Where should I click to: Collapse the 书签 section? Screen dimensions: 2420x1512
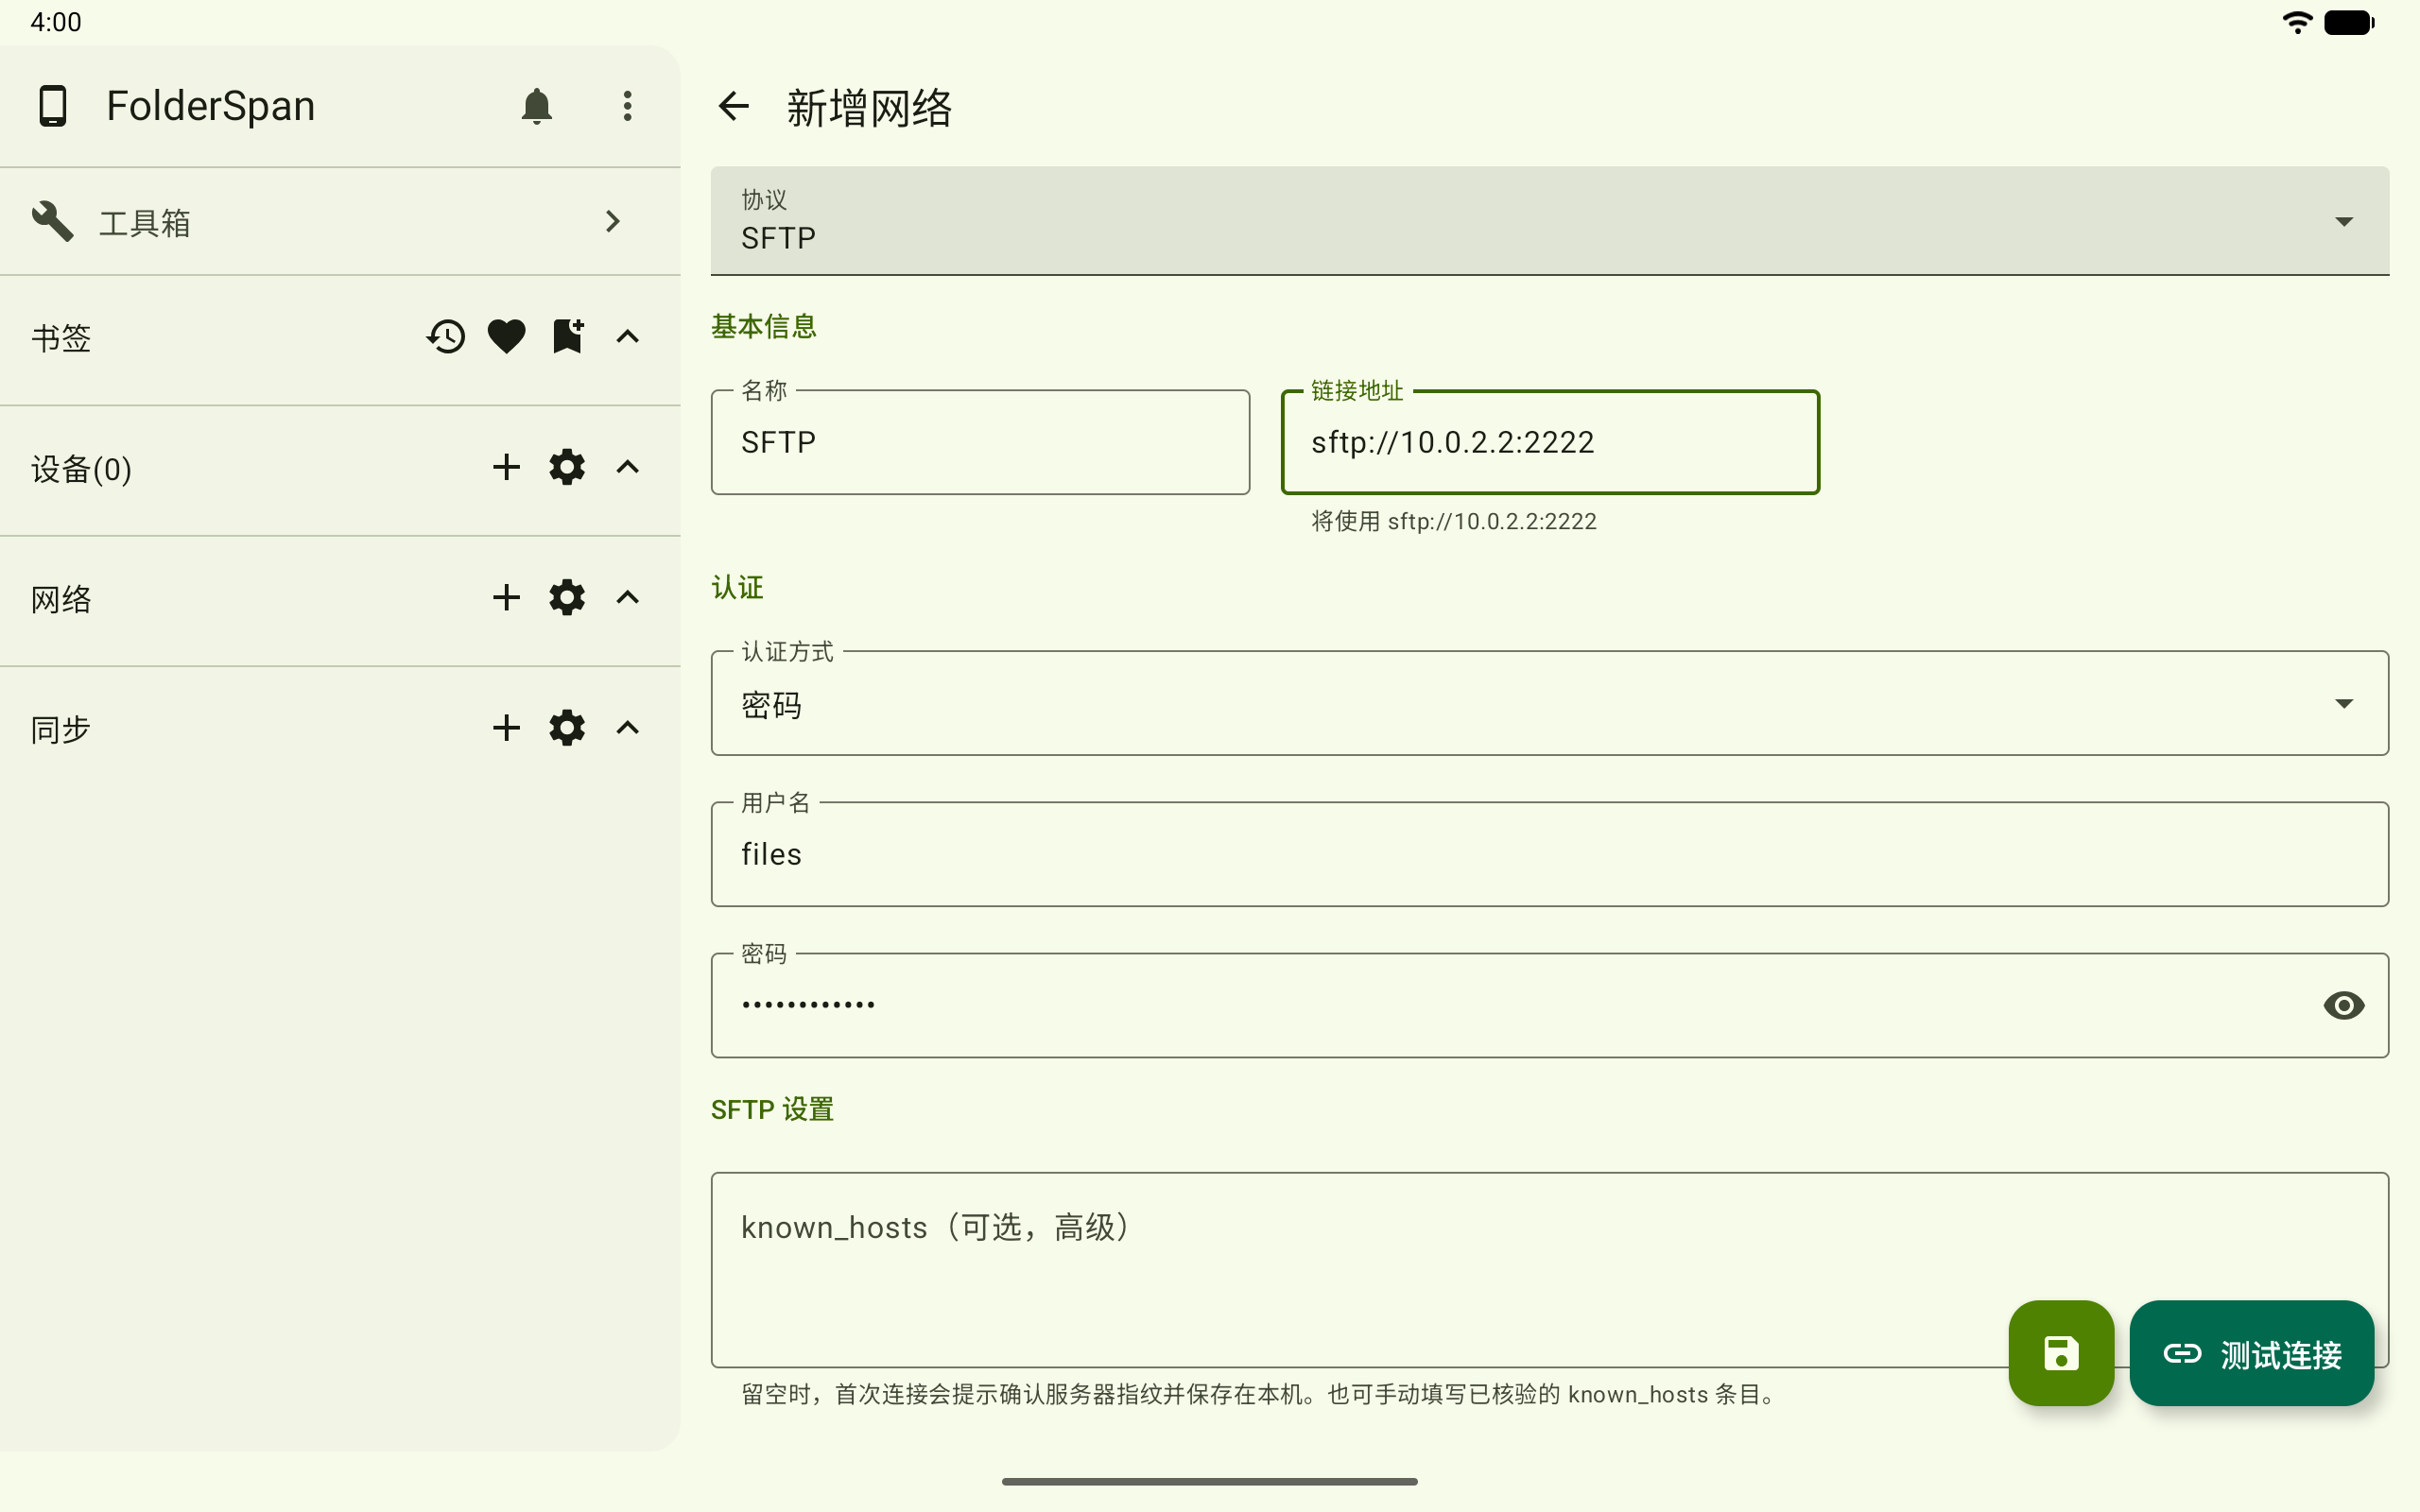click(x=627, y=336)
